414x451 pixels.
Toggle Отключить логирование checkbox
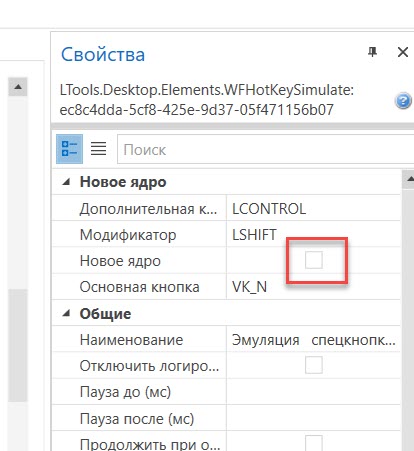point(314,365)
